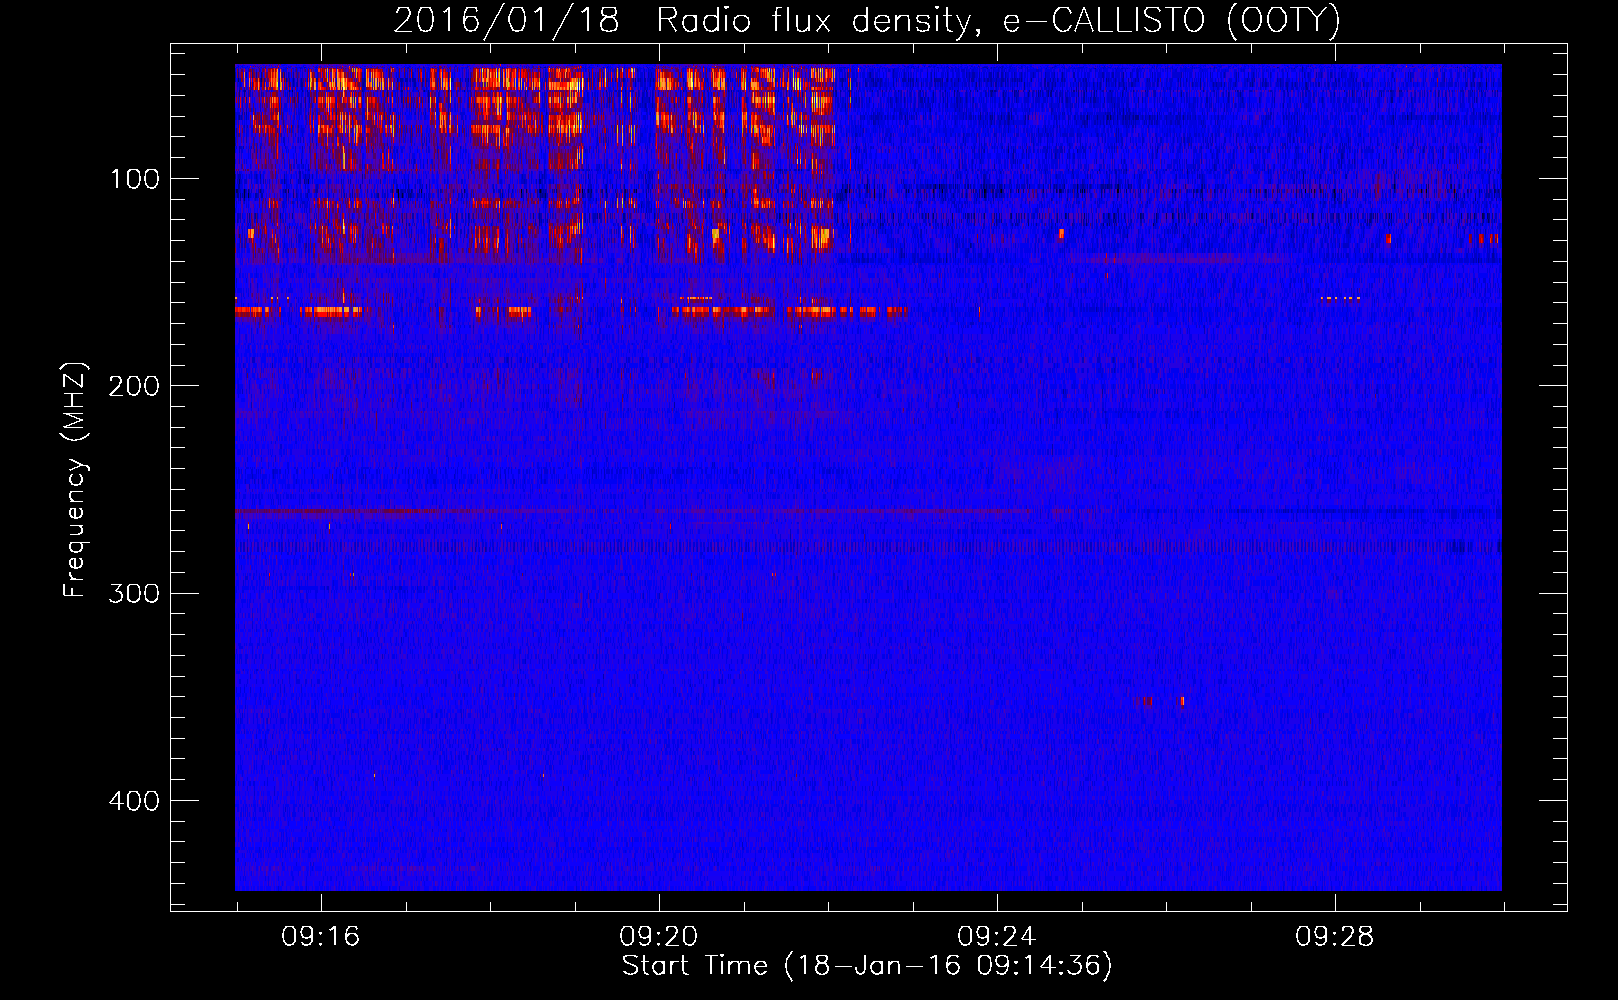
Task: Click the 200 frequency tick label
Action: coord(134,386)
